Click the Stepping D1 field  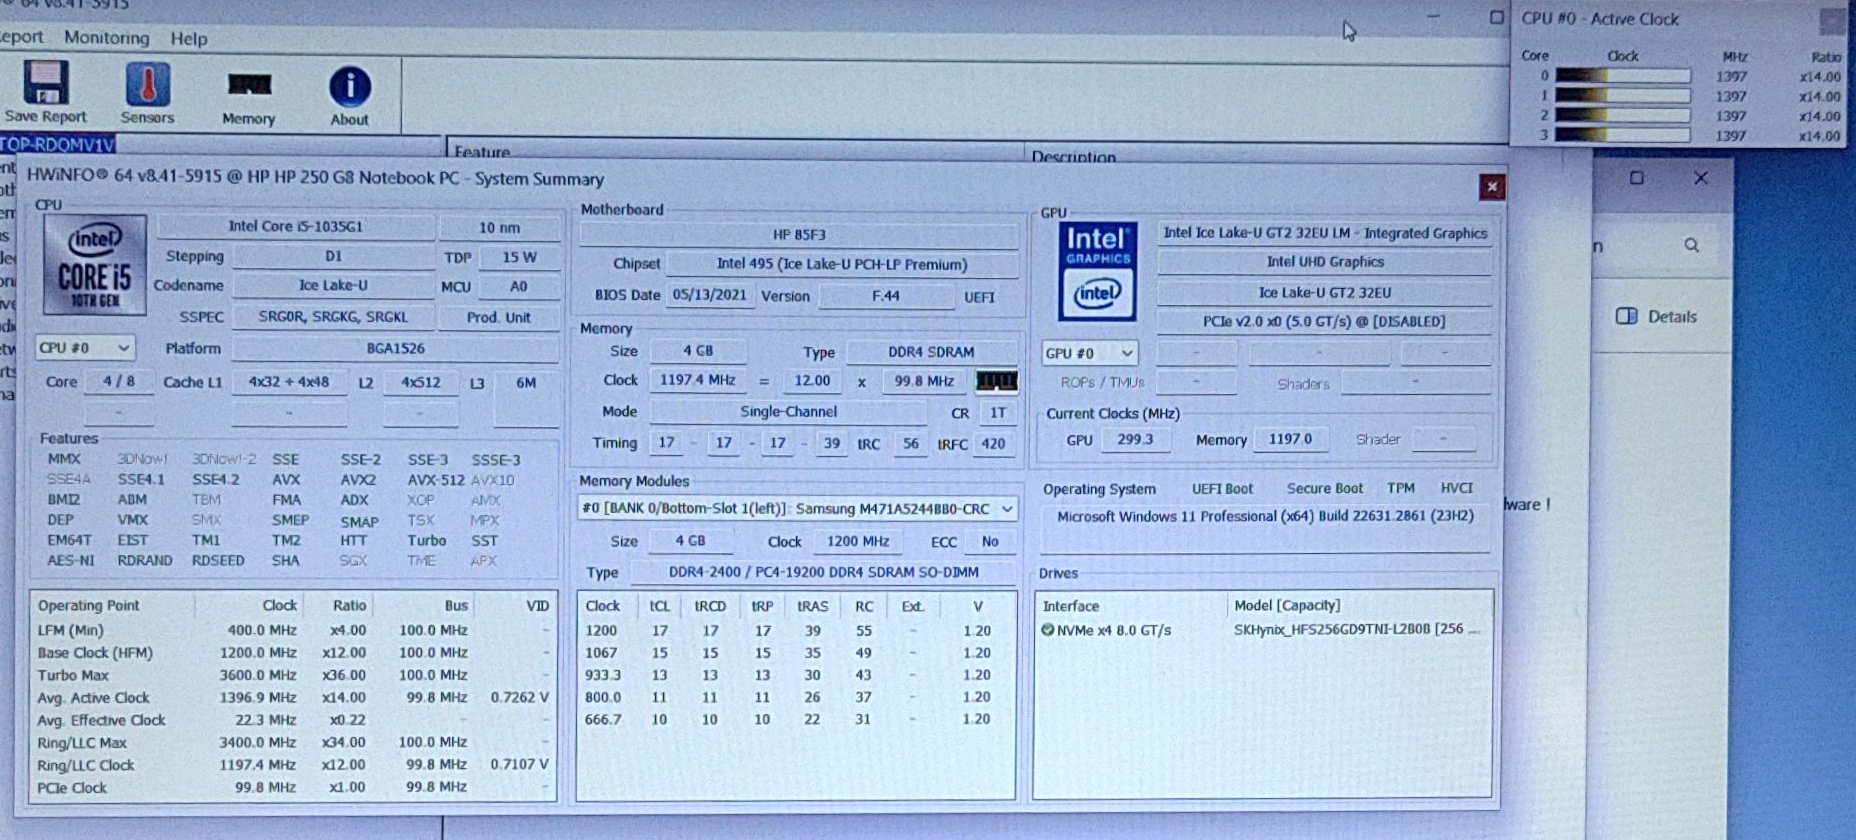tap(333, 256)
